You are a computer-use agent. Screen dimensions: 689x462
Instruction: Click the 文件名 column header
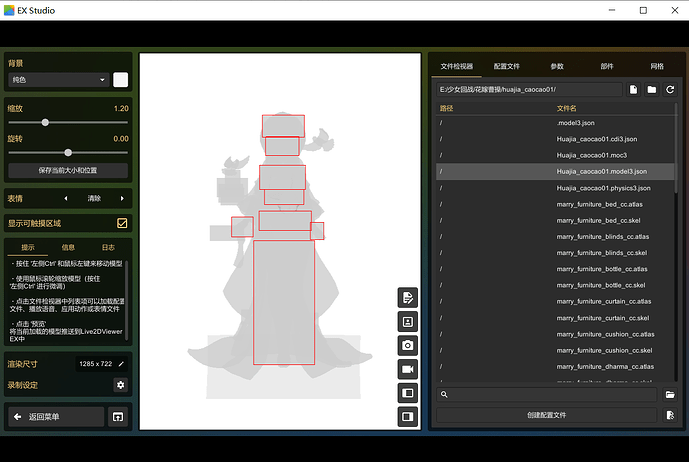coord(566,108)
